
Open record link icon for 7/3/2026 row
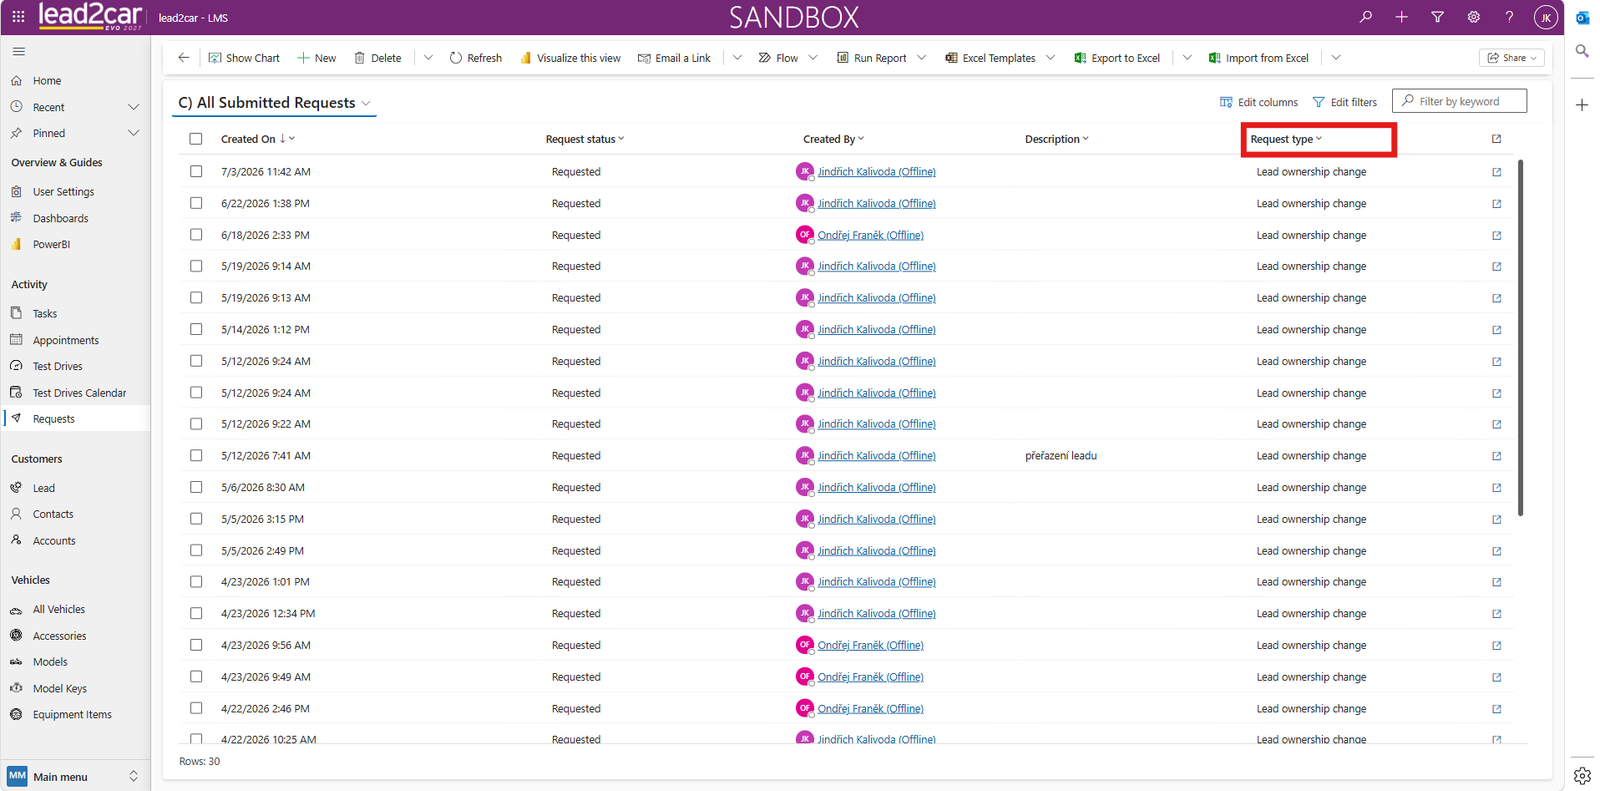coord(1496,172)
